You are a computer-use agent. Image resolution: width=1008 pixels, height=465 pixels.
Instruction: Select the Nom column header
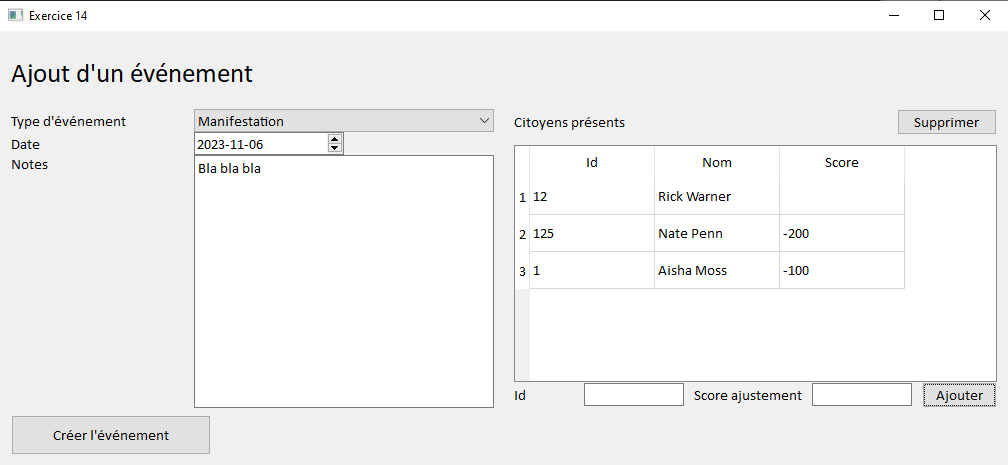click(717, 163)
